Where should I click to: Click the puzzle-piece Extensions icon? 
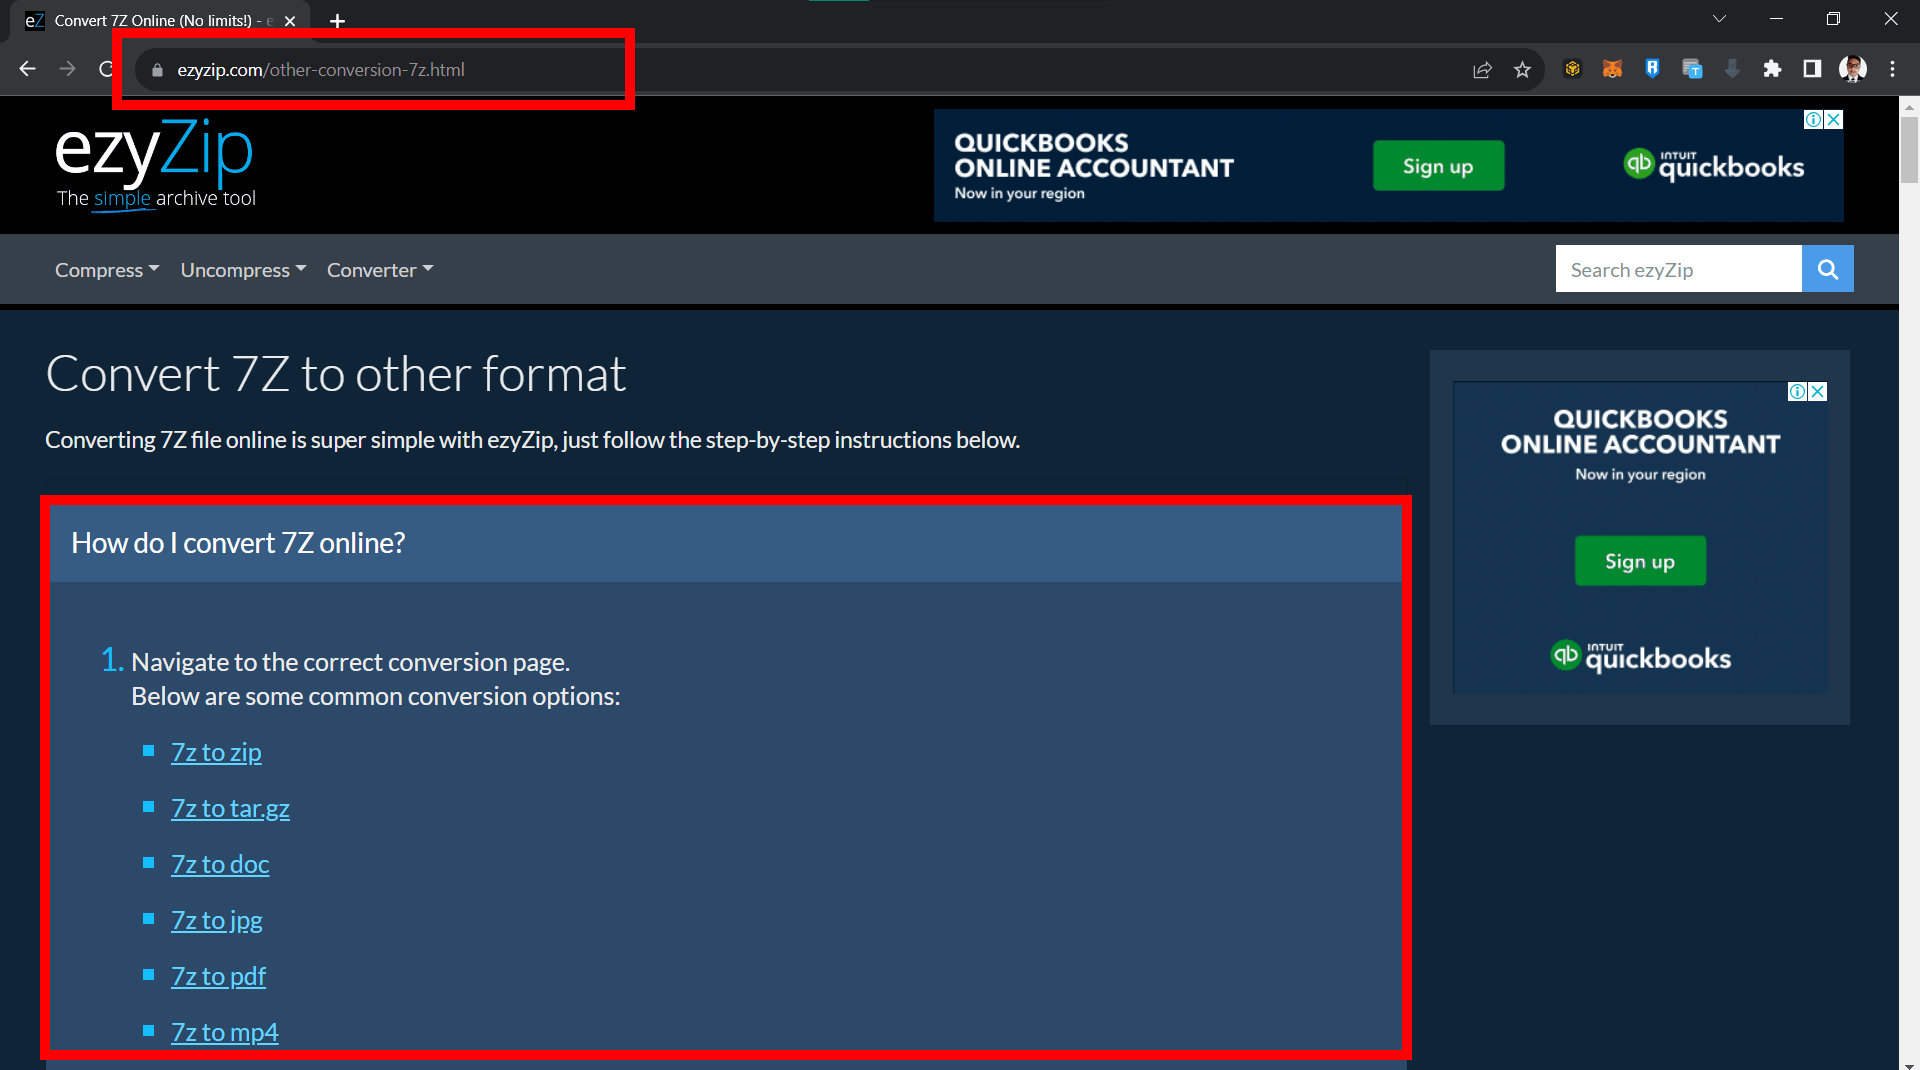point(1774,69)
